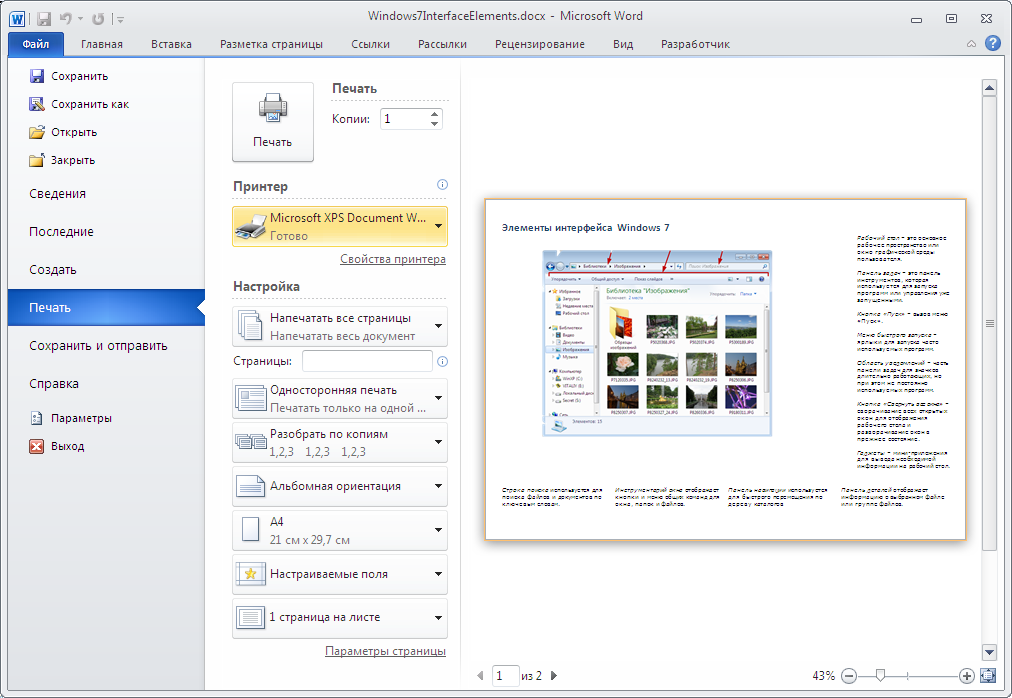Image resolution: width=1012 pixels, height=698 pixels.
Task: Select Печать in the backstage menu
Action: 106,308
